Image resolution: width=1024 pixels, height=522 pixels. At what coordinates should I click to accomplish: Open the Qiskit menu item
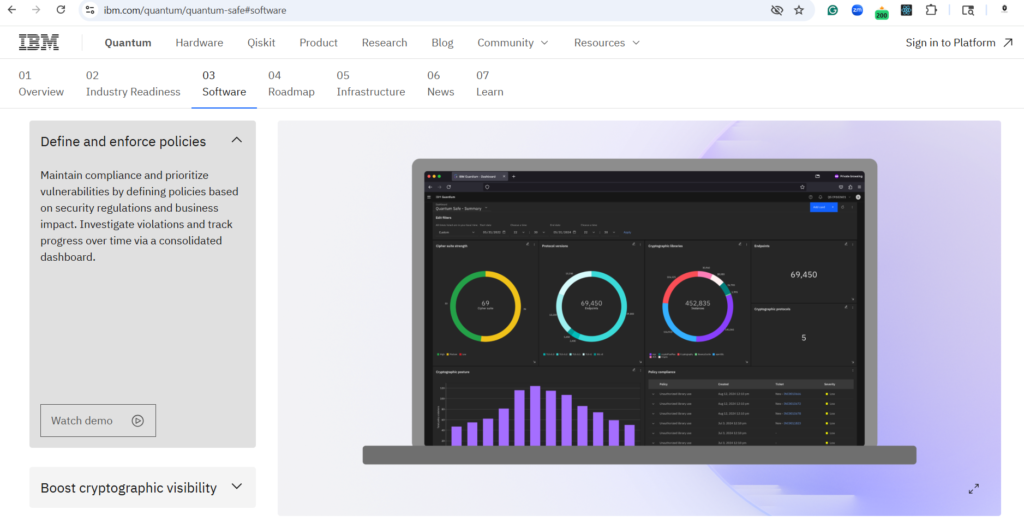[x=261, y=43]
